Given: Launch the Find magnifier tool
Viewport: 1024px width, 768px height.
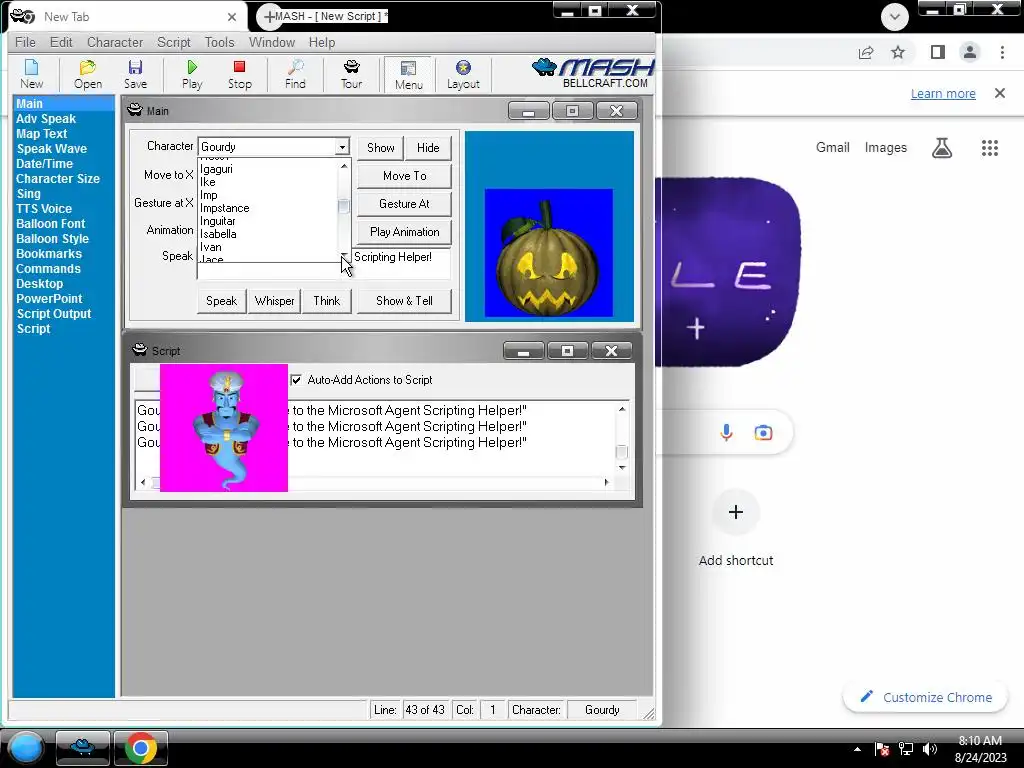Looking at the screenshot, I should [295, 74].
